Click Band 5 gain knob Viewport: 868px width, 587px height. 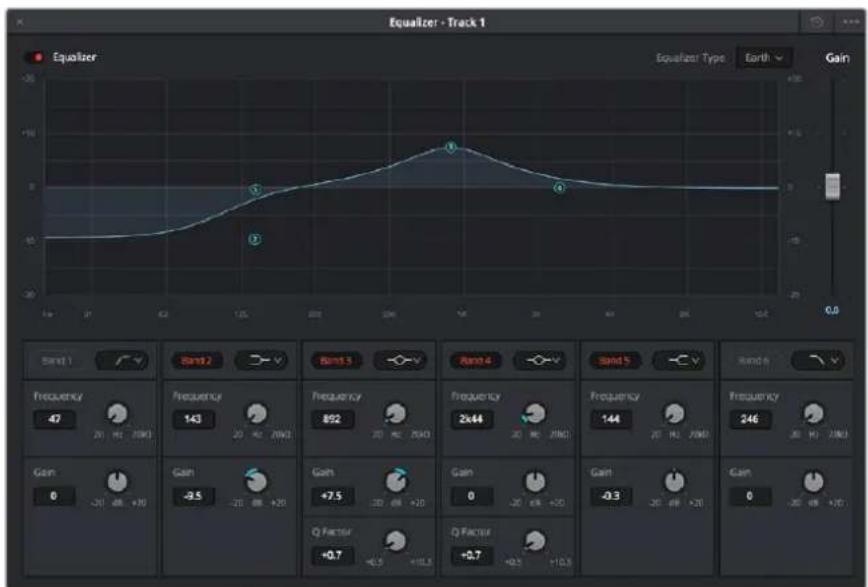[x=674, y=482]
